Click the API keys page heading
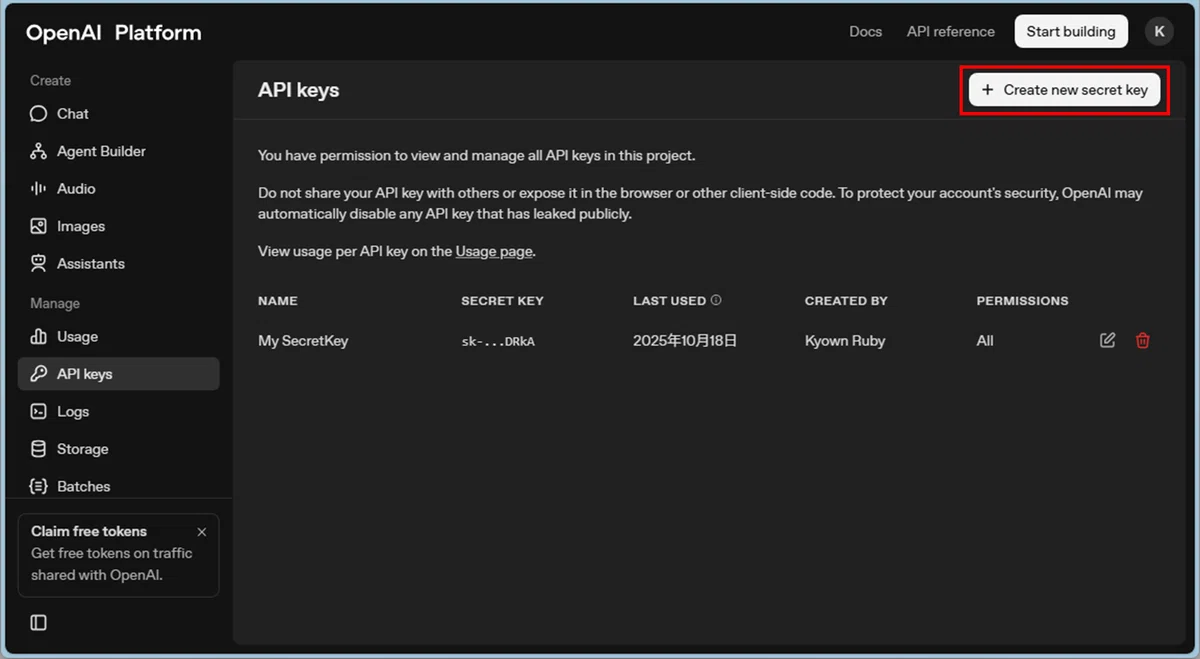This screenshot has width=1200, height=659. click(299, 90)
